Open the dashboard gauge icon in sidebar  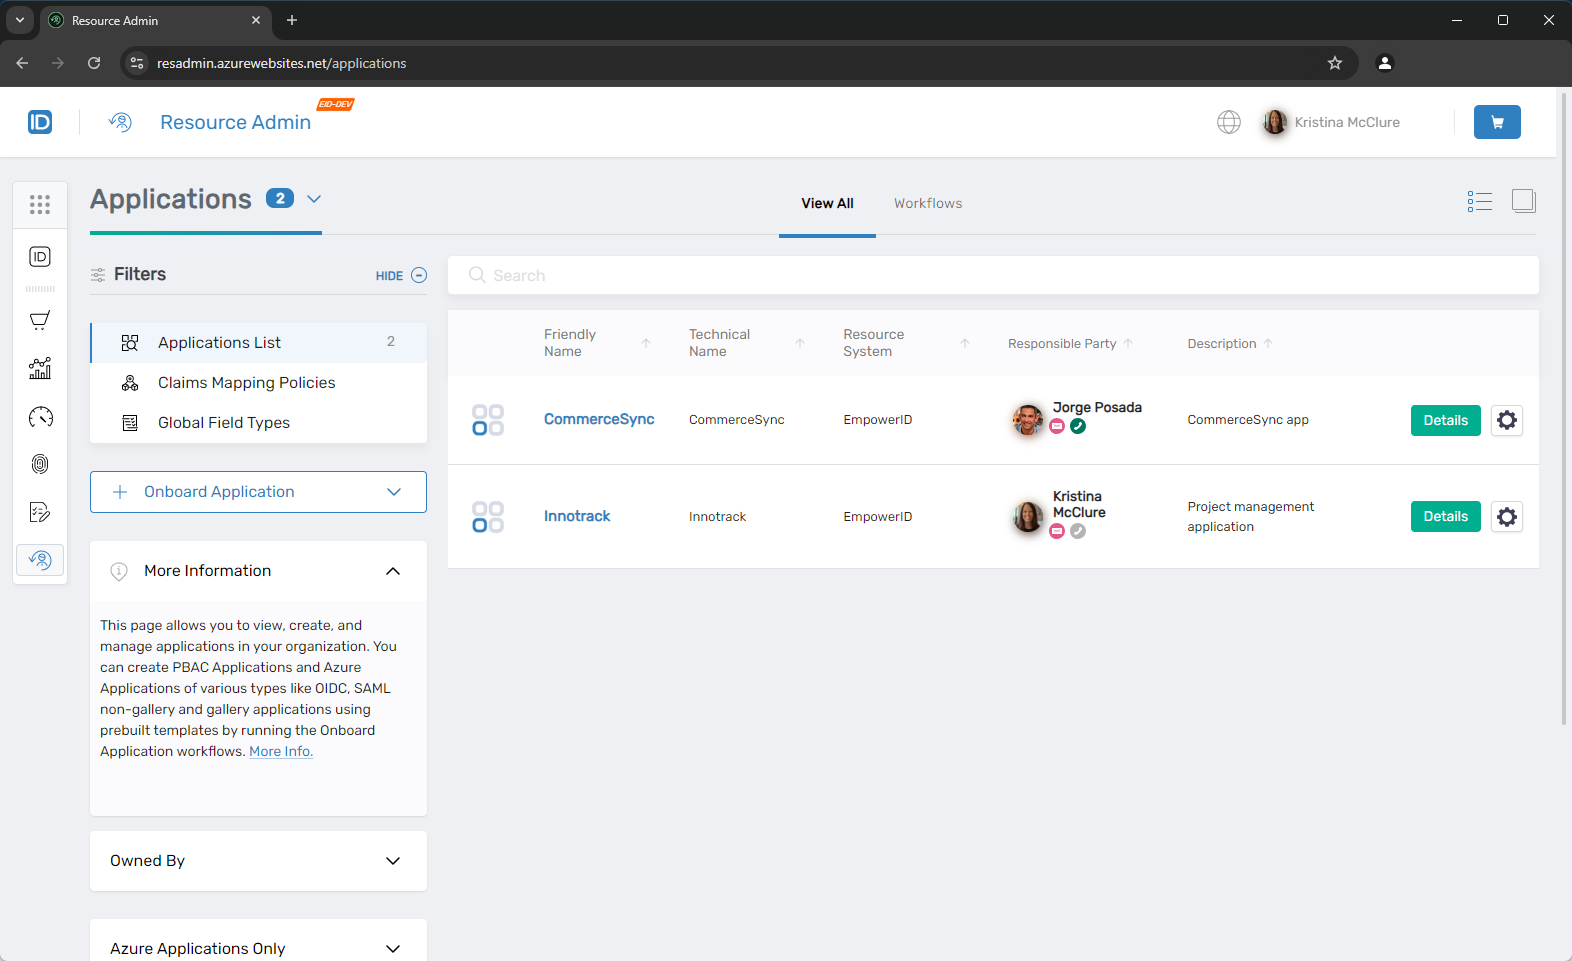40,417
